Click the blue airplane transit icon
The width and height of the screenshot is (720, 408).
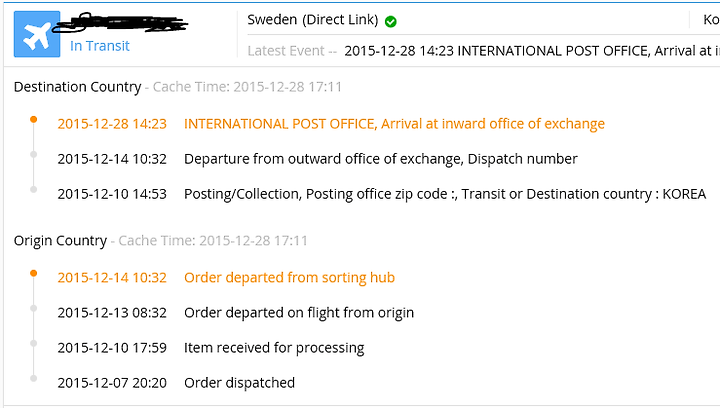pyautogui.click(x=37, y=34)
